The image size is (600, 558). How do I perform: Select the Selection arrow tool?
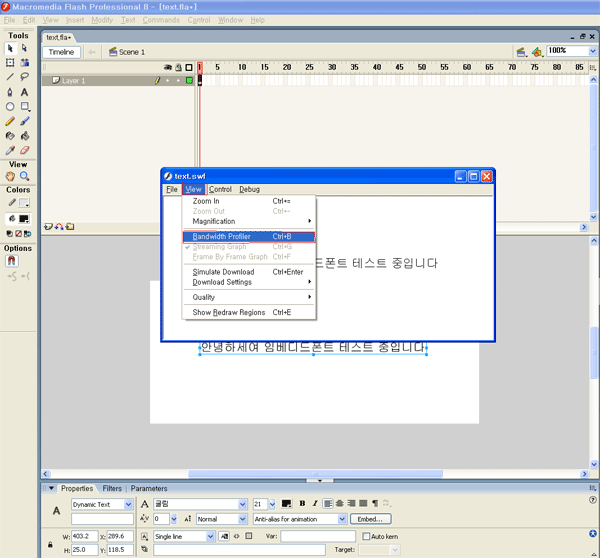coord(10,48)
